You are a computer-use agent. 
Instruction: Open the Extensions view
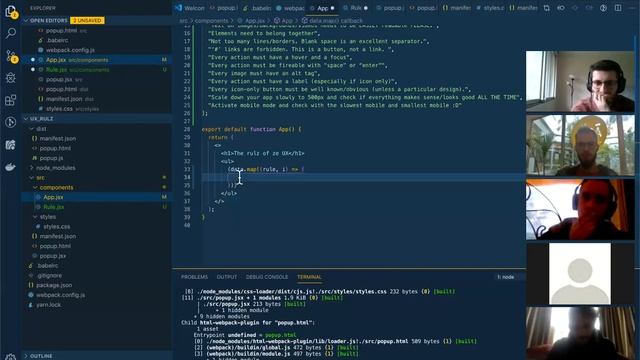pos(11,100)
